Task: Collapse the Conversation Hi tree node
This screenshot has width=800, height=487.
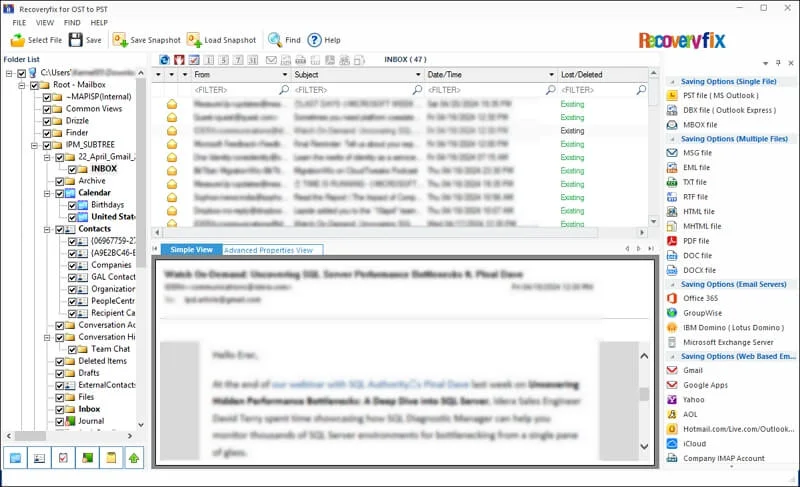Action: pos(47,337)
